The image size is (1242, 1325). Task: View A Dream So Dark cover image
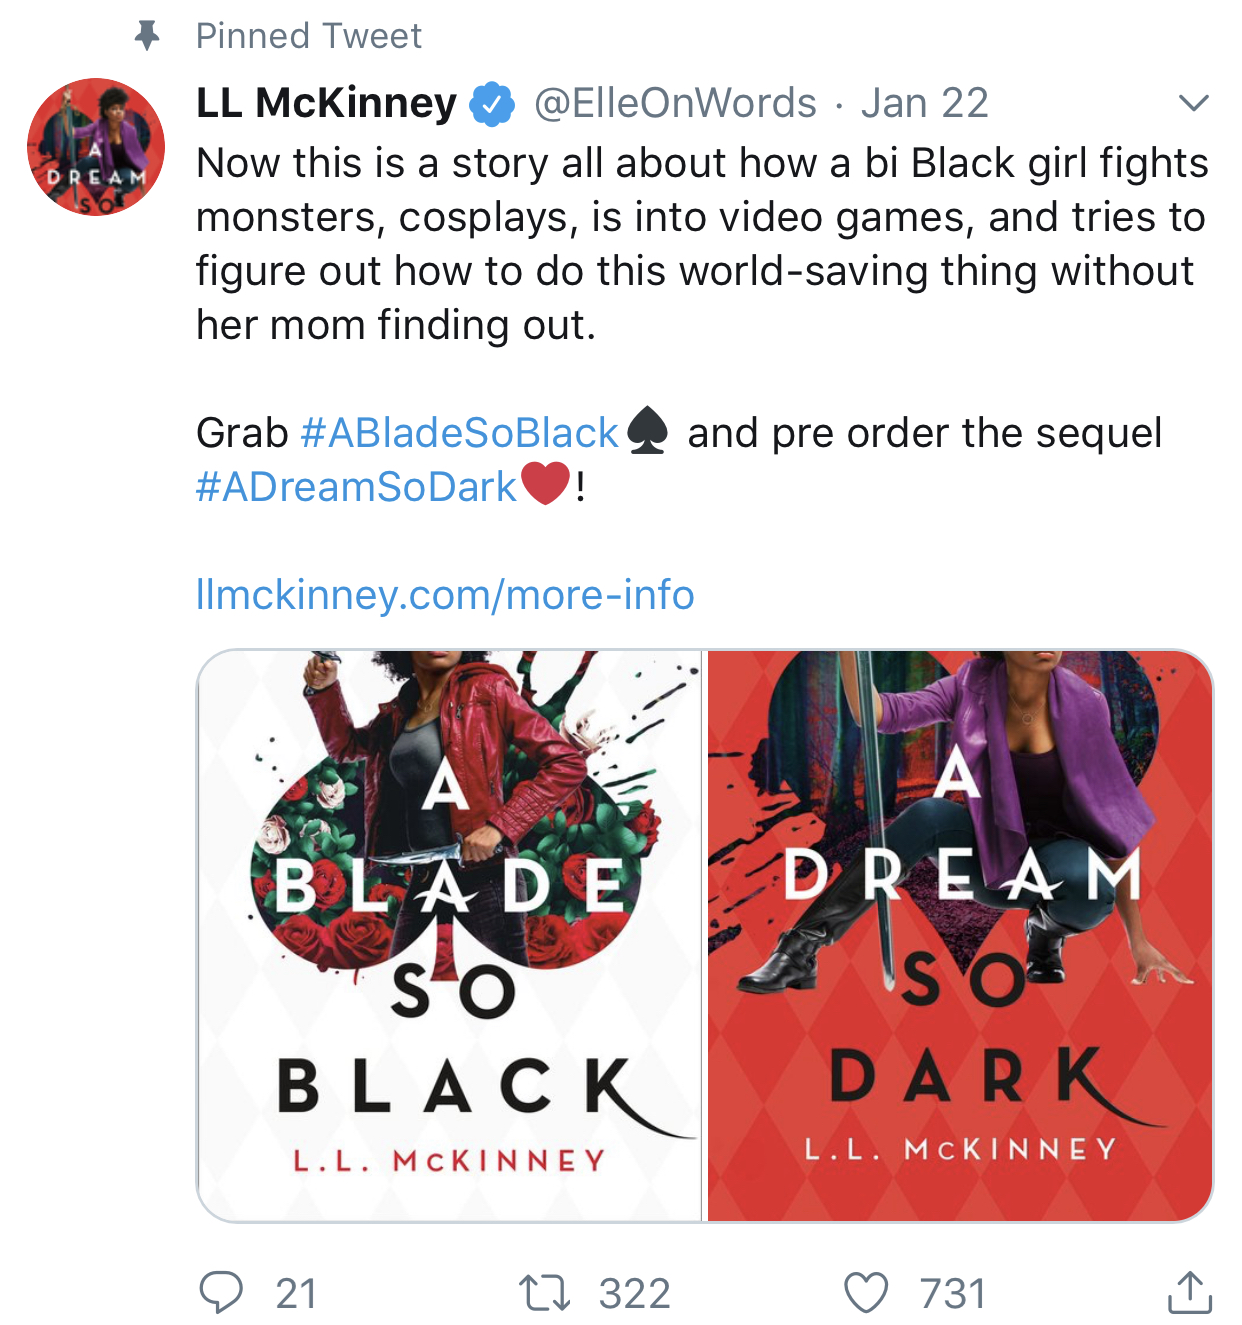pyautogui.click(x=960, y=936)
